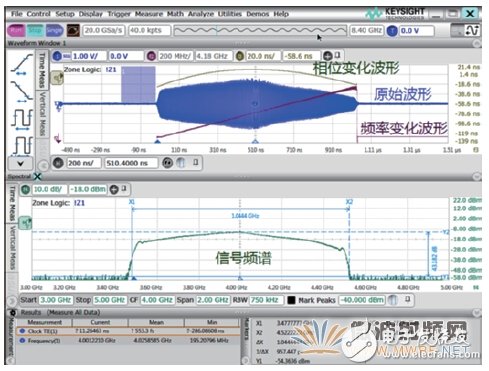Click the autoscale icon beside Single
The width and height of the screenshot is (489, 371).
73,30
